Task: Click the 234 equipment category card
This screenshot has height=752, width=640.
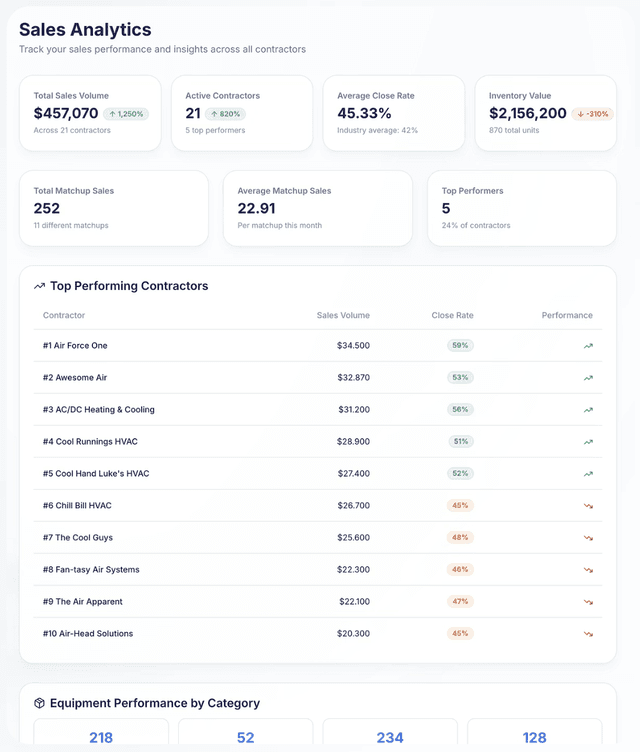Action: tap(390, 734)
